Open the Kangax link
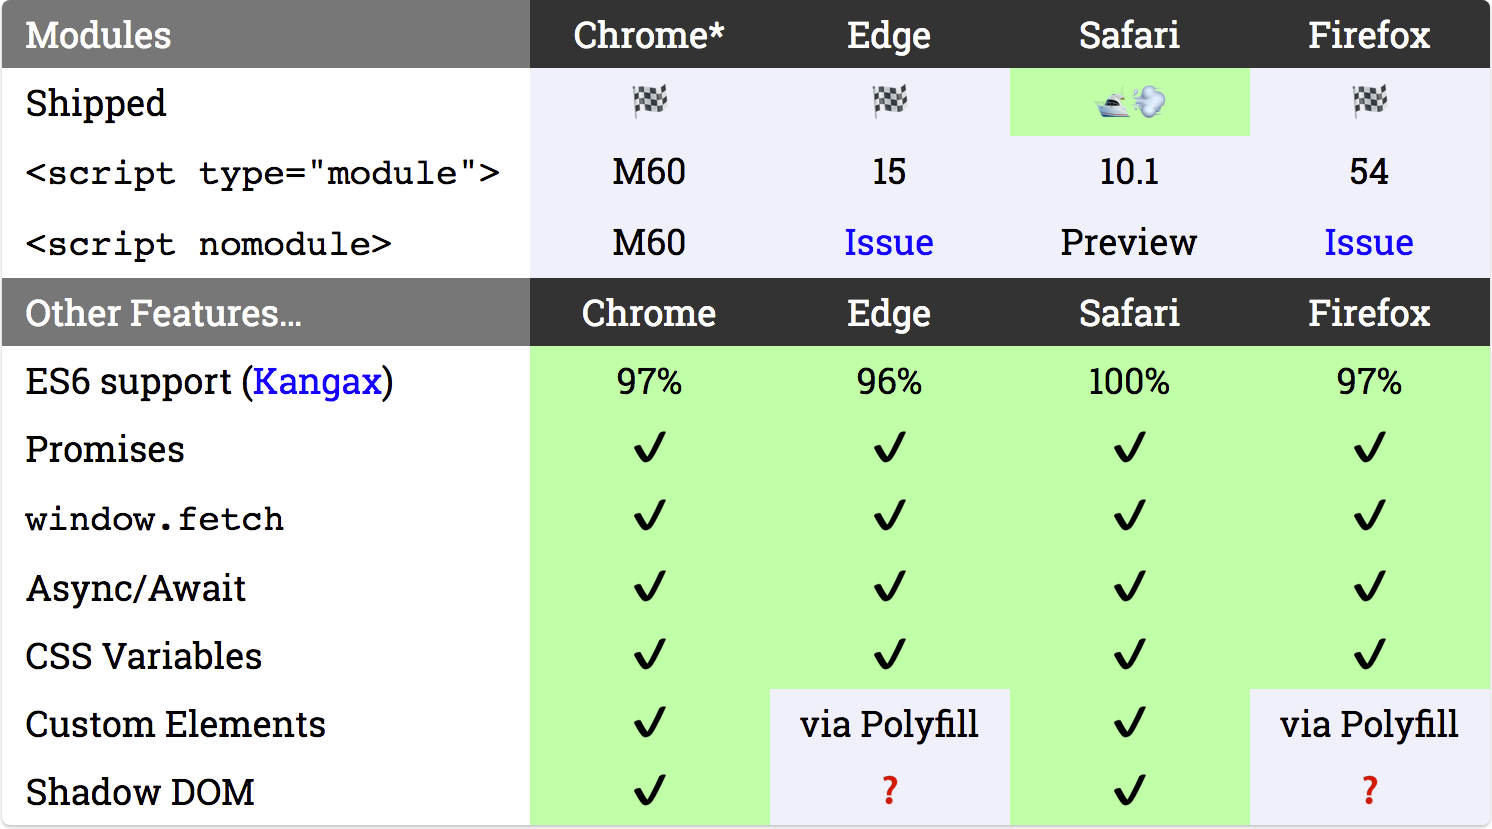The image size is (1492, 829). coord(317,382)
